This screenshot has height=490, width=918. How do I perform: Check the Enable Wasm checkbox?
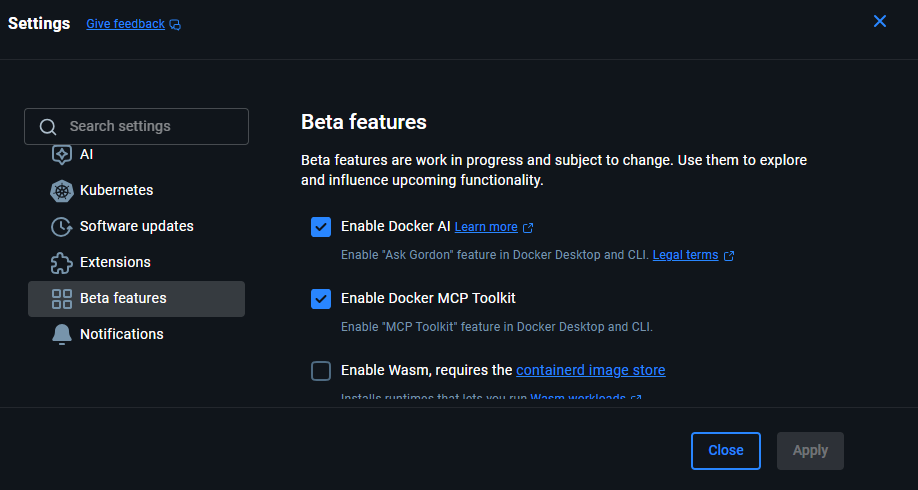321,371
